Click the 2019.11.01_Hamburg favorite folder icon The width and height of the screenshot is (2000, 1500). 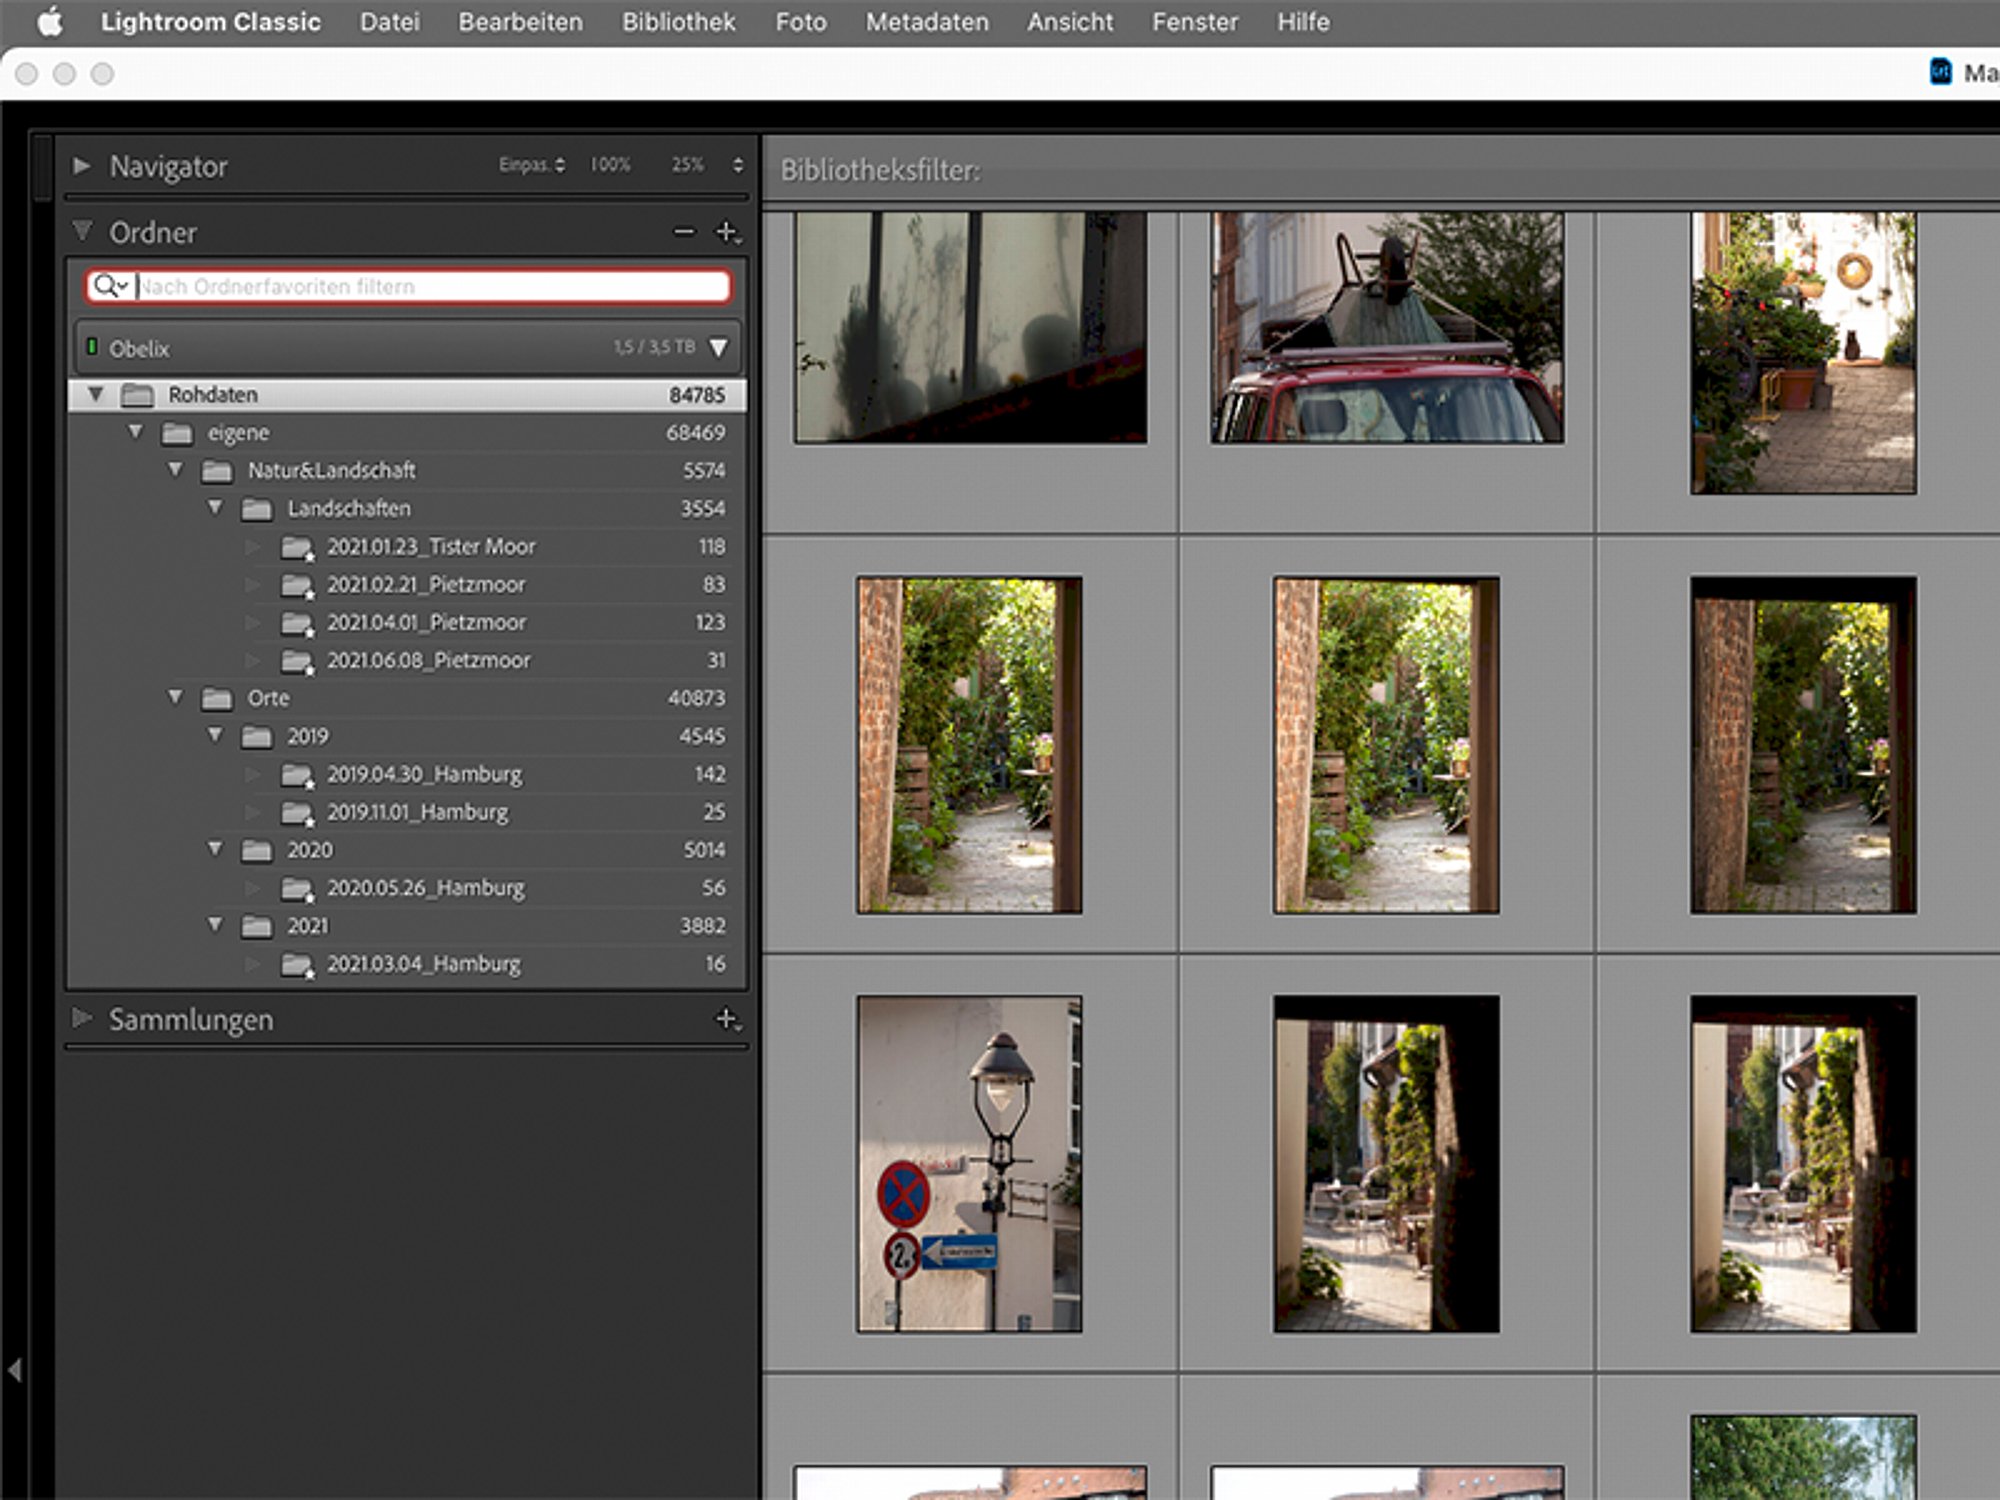click(298, 814)
